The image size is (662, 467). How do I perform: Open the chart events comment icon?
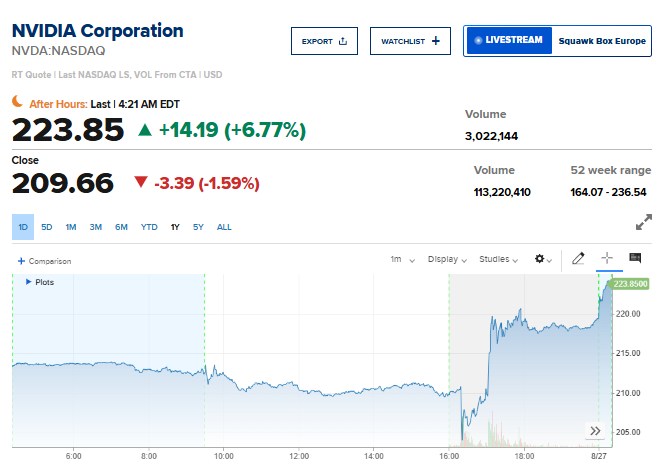(635, 258)
